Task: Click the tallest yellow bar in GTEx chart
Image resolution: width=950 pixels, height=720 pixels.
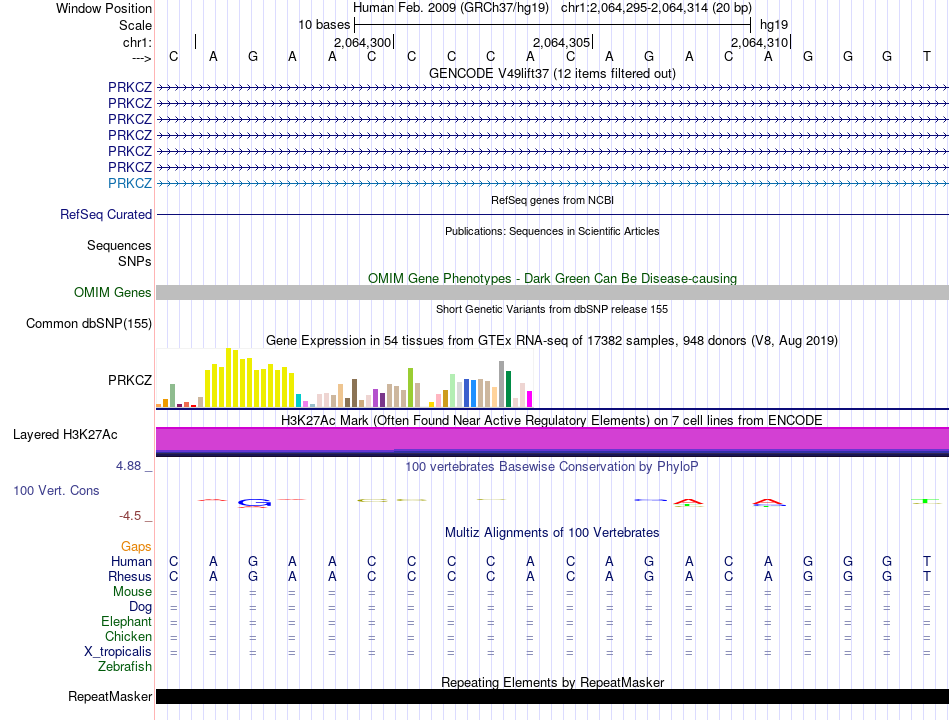Action: point(229,378)
